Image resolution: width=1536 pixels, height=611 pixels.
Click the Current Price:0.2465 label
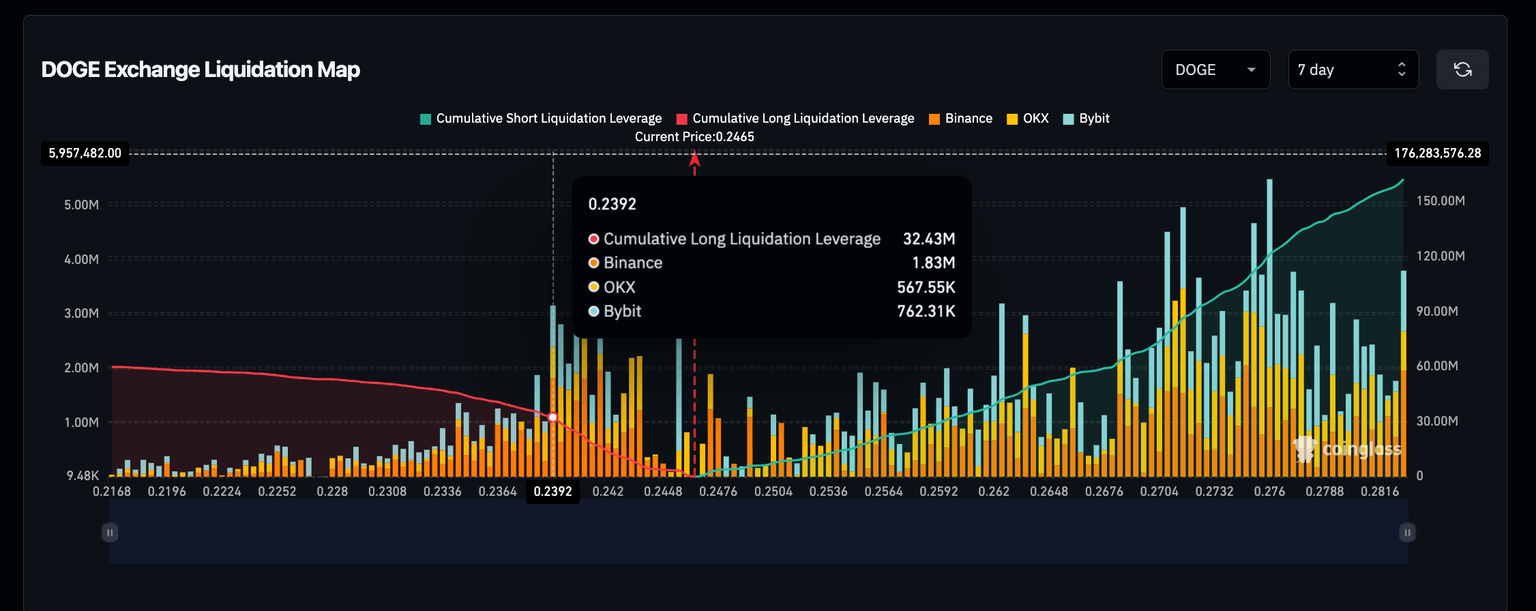694,136
